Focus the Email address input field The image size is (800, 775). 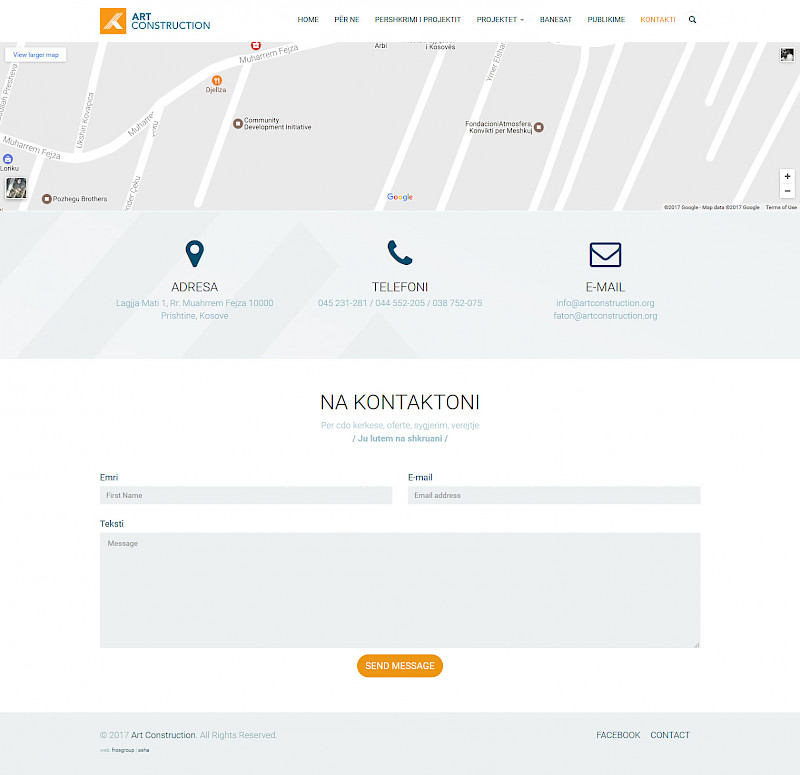(554, 495)
